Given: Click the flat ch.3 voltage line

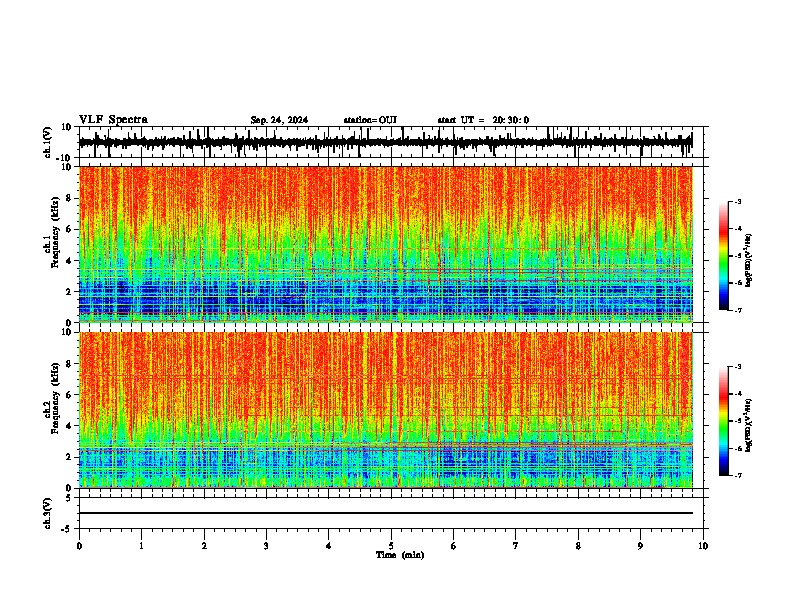Looking at the screenshot, I should (x=386, y=513).
